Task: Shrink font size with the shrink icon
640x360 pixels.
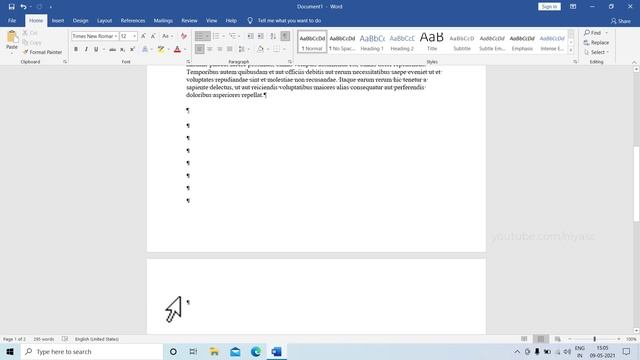Action: [153, 36]
